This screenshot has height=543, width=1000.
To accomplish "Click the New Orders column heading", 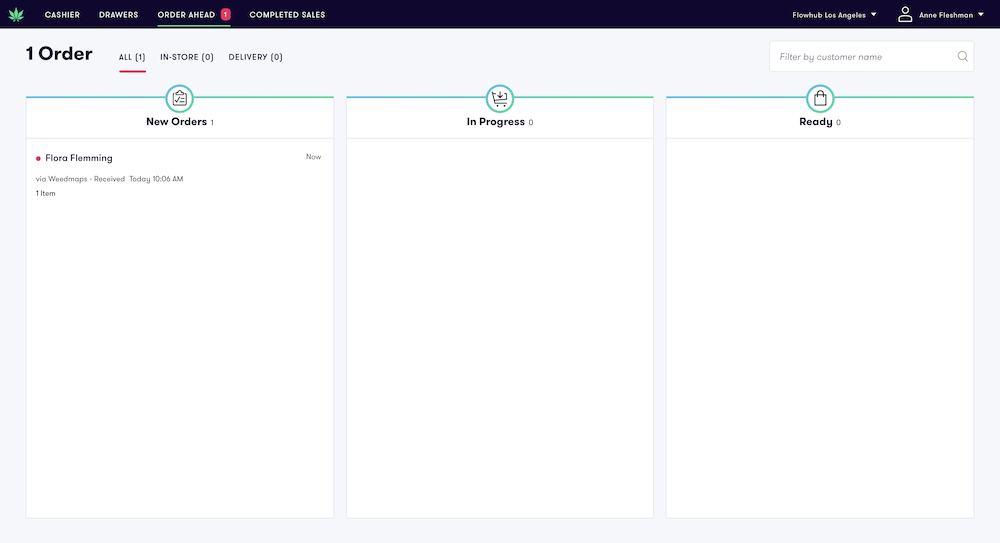I will pos(176,122).
